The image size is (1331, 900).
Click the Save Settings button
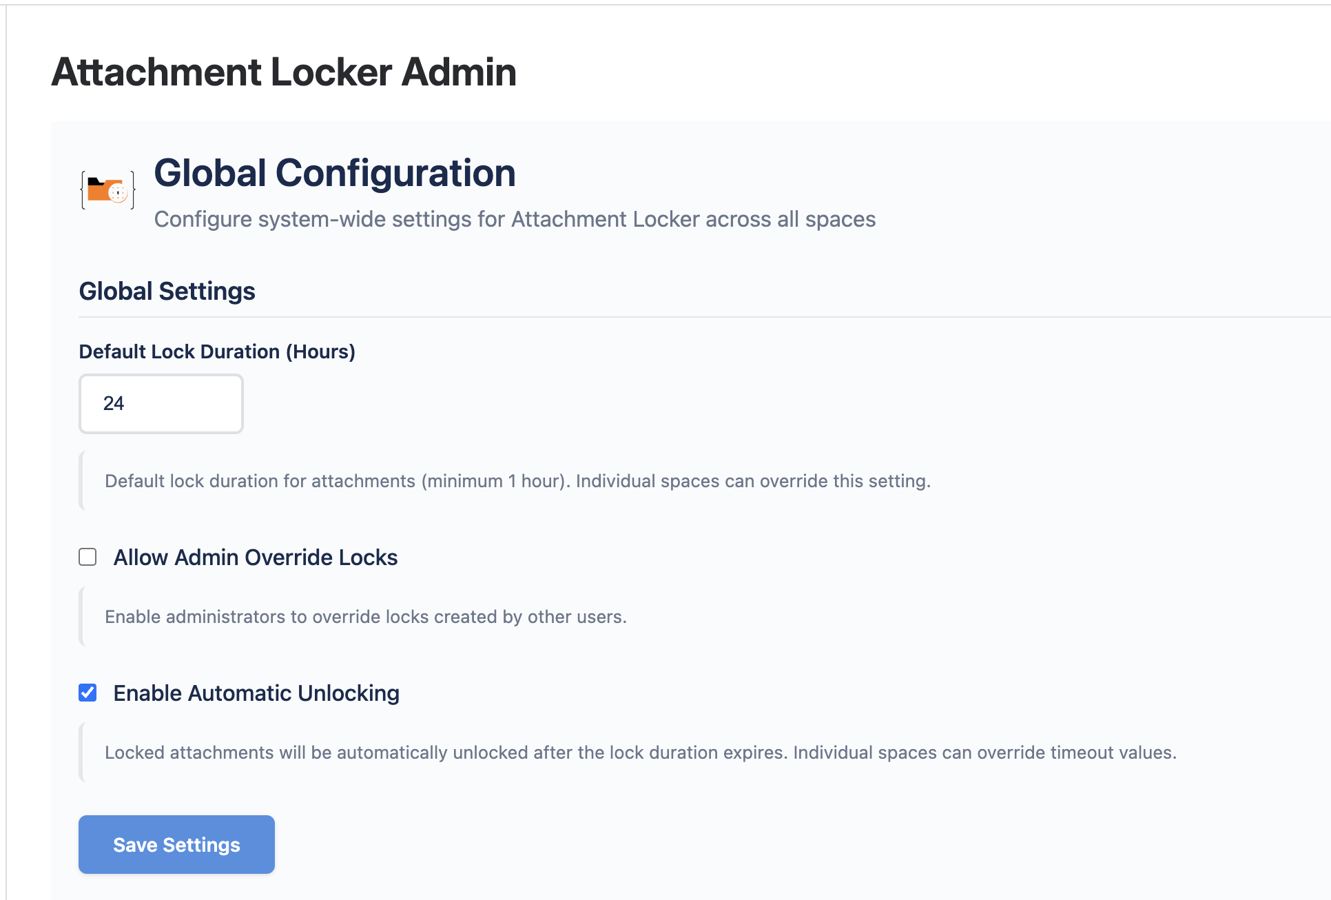176,844
